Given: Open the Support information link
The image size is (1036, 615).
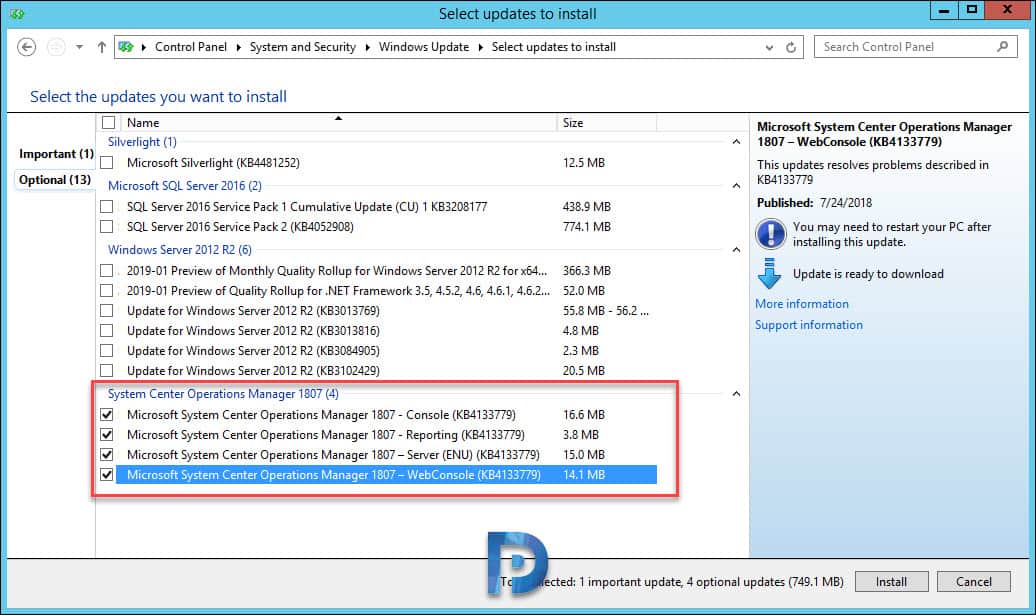Looking at the screenshot, I should 809,325.
